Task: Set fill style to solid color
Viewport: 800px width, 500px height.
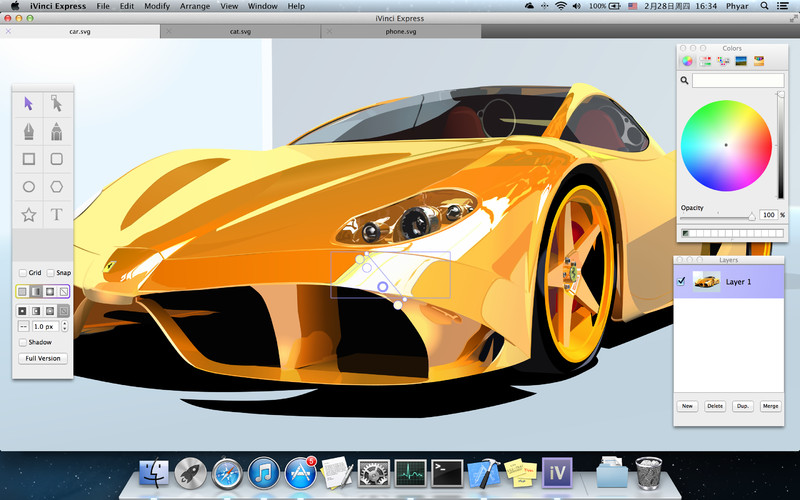Action: click(x=22, y=292)
